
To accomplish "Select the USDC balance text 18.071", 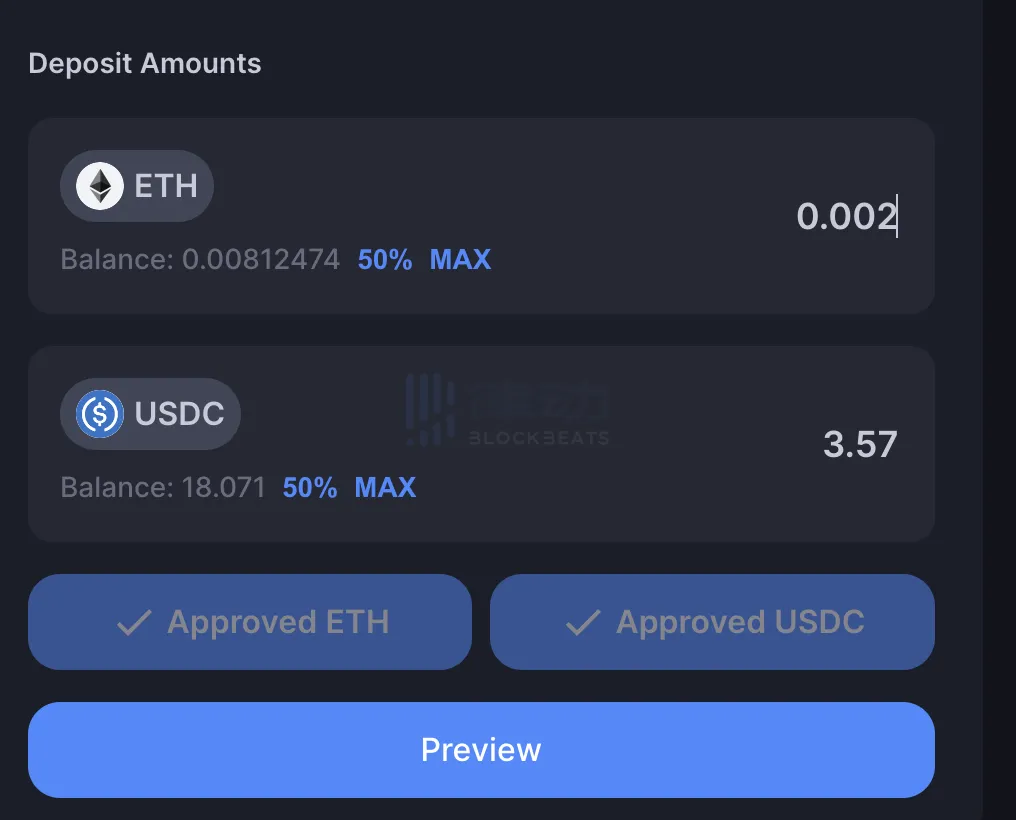I will [224, 488].
